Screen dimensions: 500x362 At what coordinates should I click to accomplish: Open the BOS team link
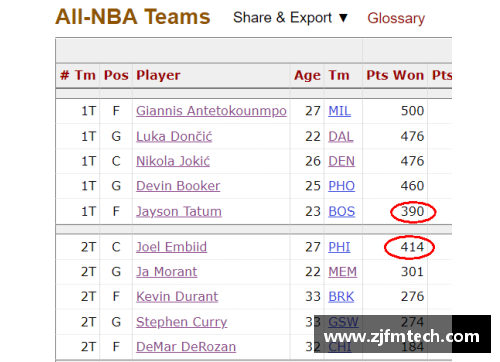pos(342,211)
